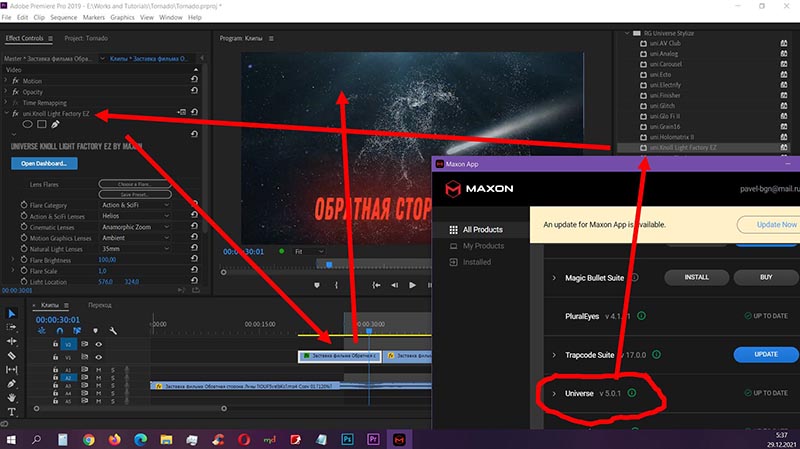Click Choose a Flare button
800x449 pixels.
pos(135,184)
